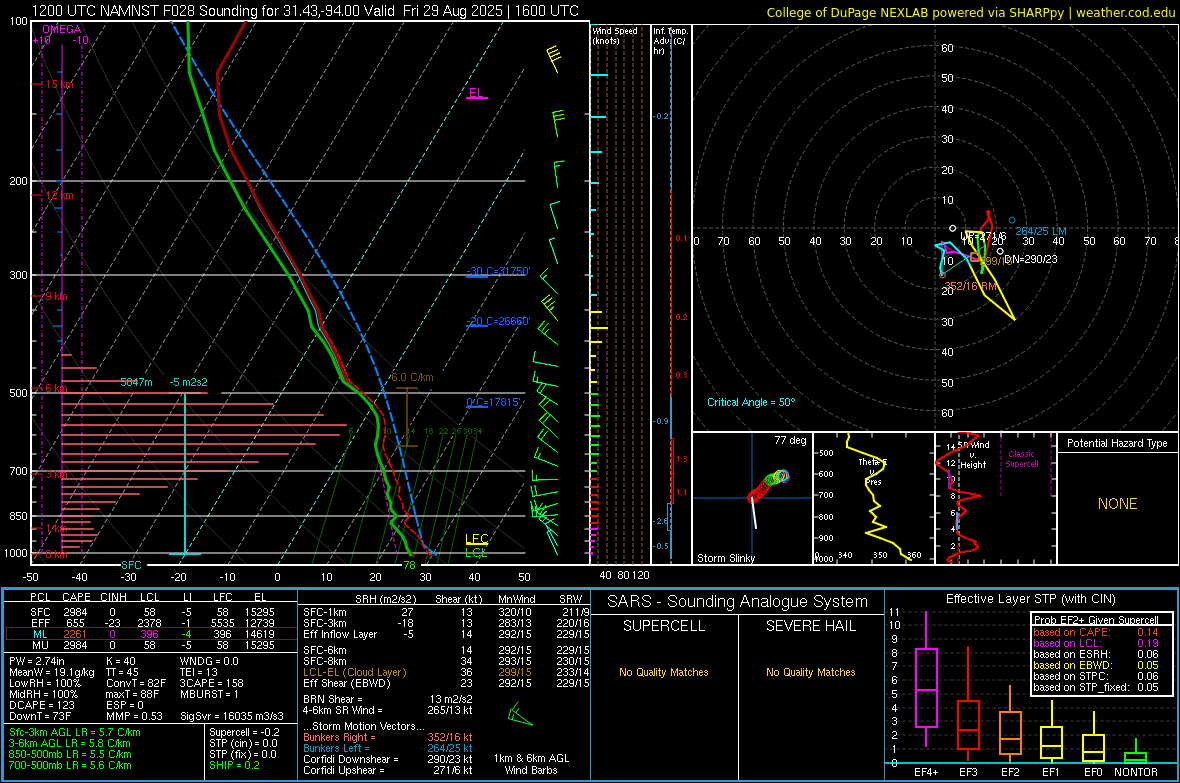1180x783 pixels.
Task: Click the green LCL label on the skew-T
Action: [x=476, y=553]
